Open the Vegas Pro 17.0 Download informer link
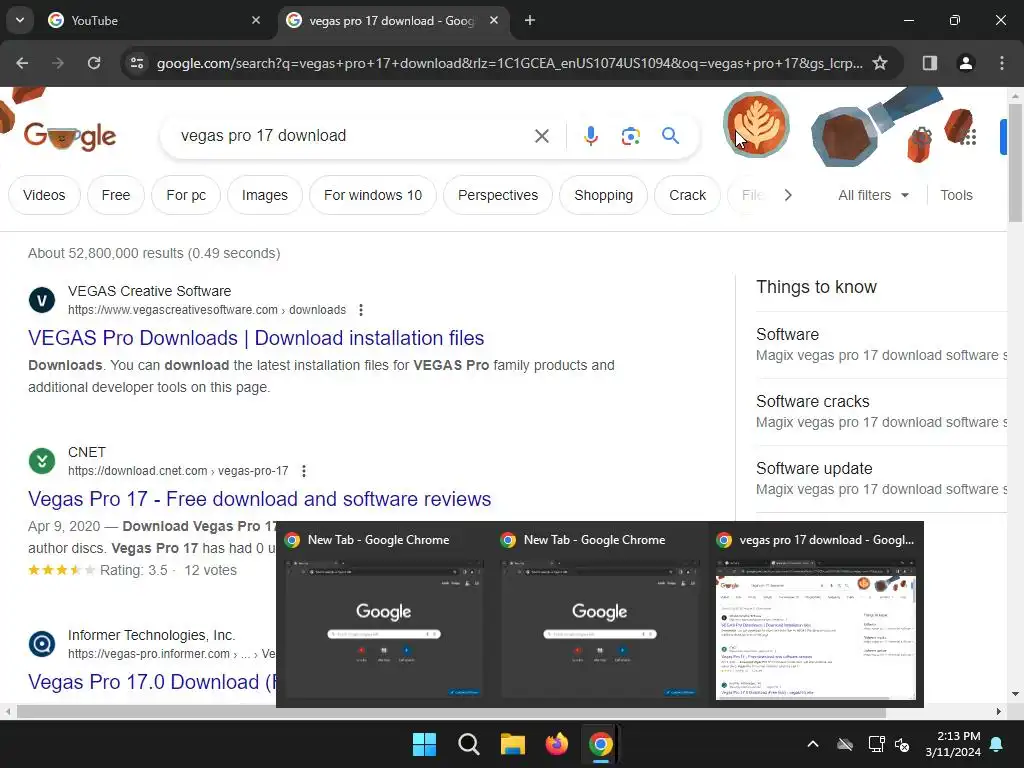 point(152,682)
